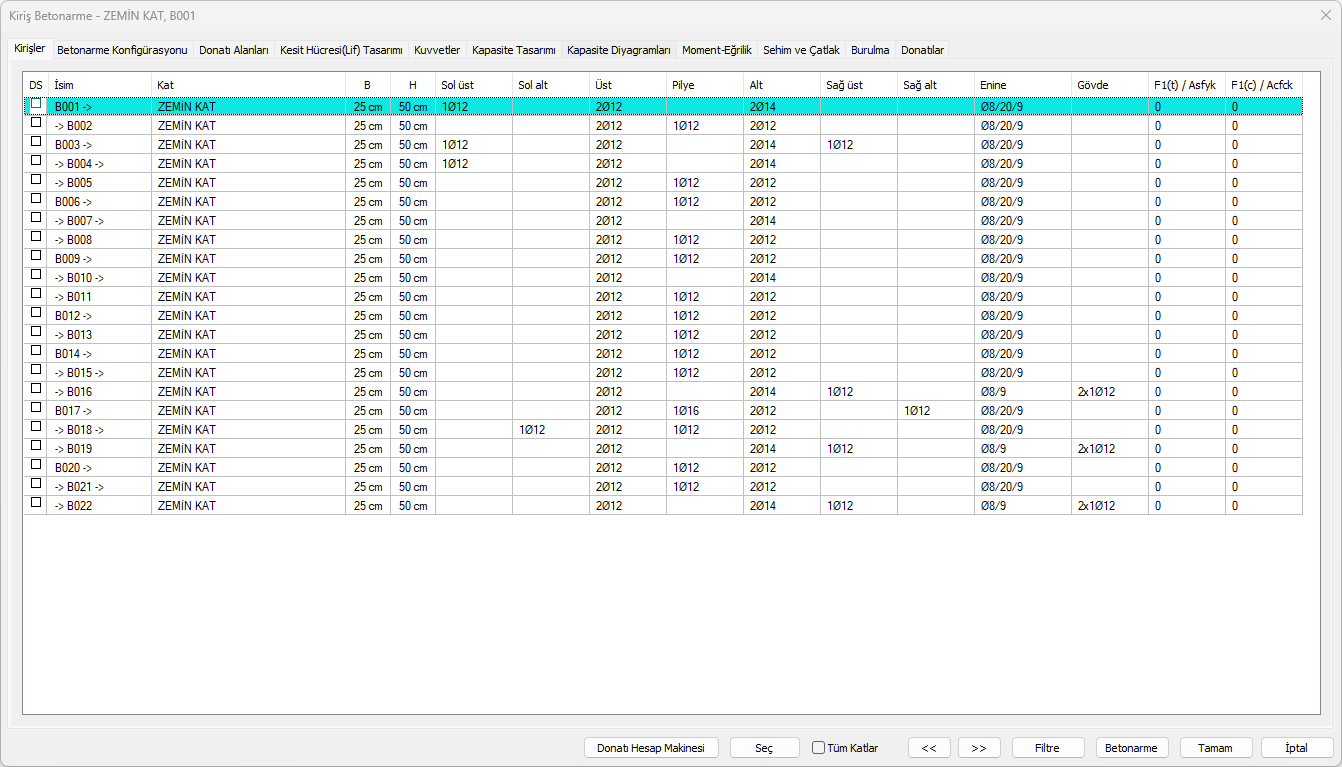The width and height of the screenshot is (1342, 767).
Task: Select the B017 beam row name cell
Action: tap(100, 411)
